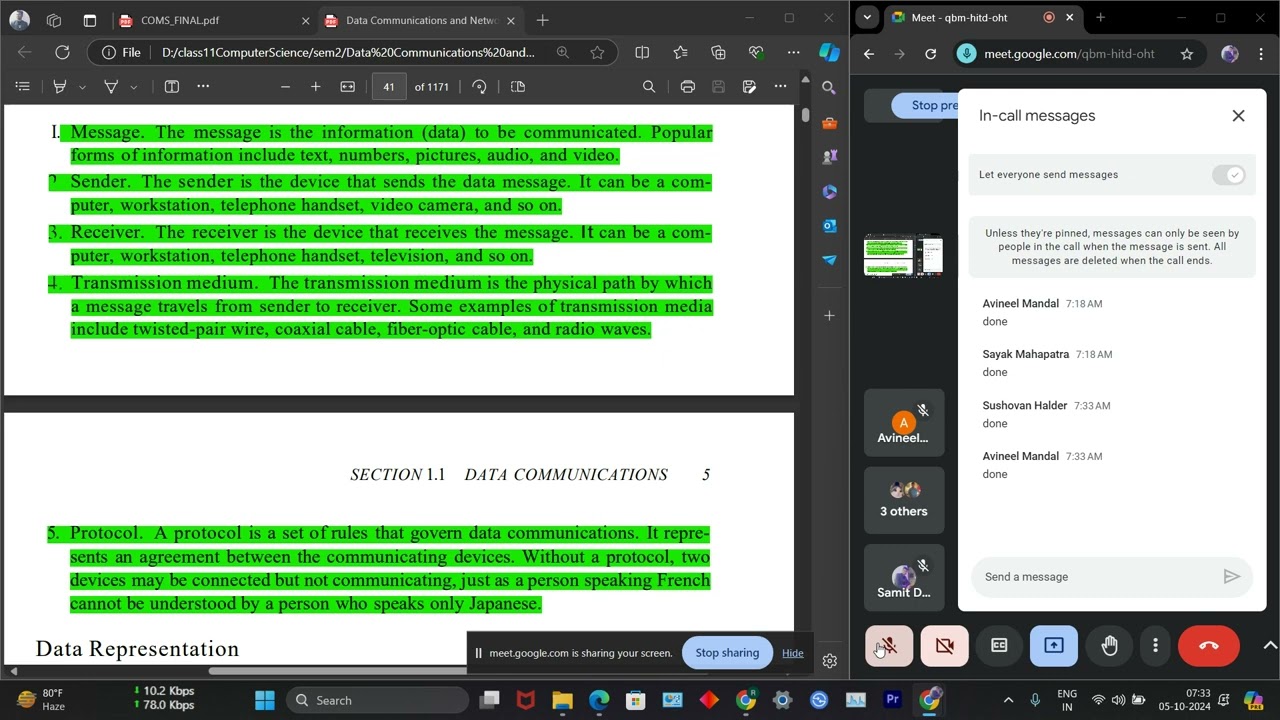
Task: Open Edge Settings and more menu
Action: coord(793,52)
